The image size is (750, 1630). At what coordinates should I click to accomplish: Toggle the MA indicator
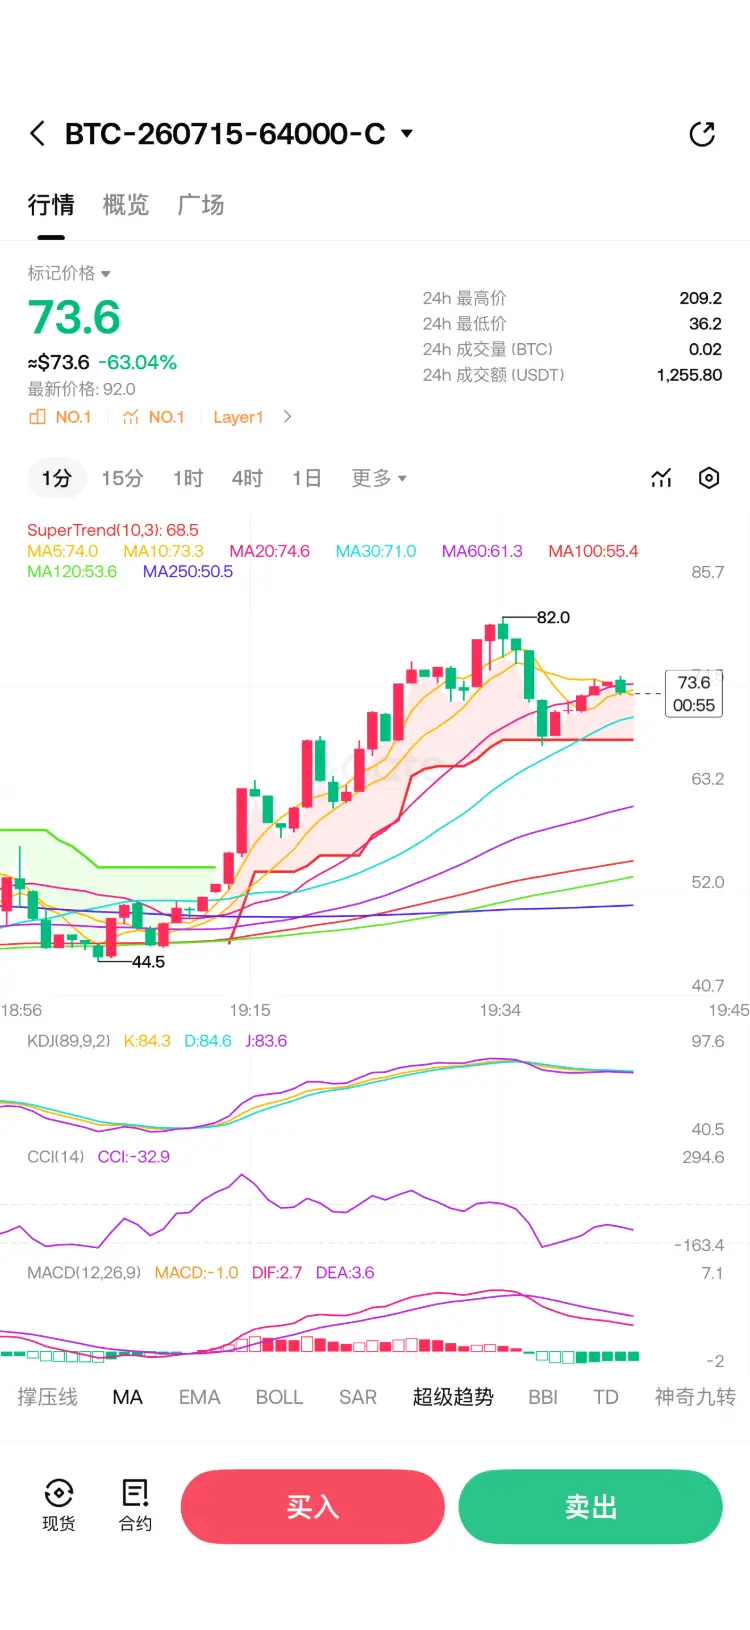click(128, 1397)
